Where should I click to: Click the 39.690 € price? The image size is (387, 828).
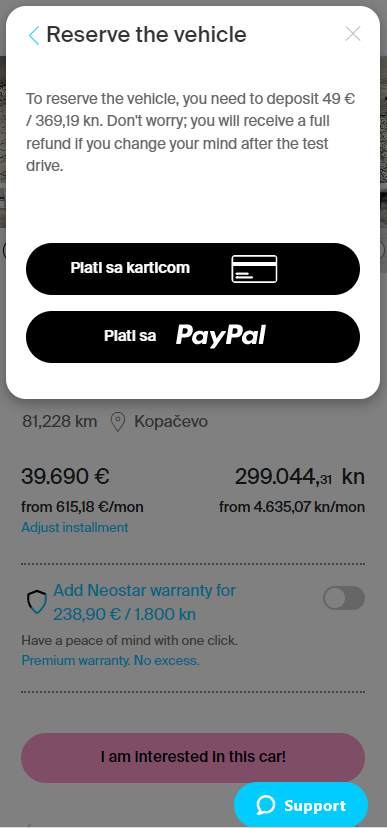(65, 476)
